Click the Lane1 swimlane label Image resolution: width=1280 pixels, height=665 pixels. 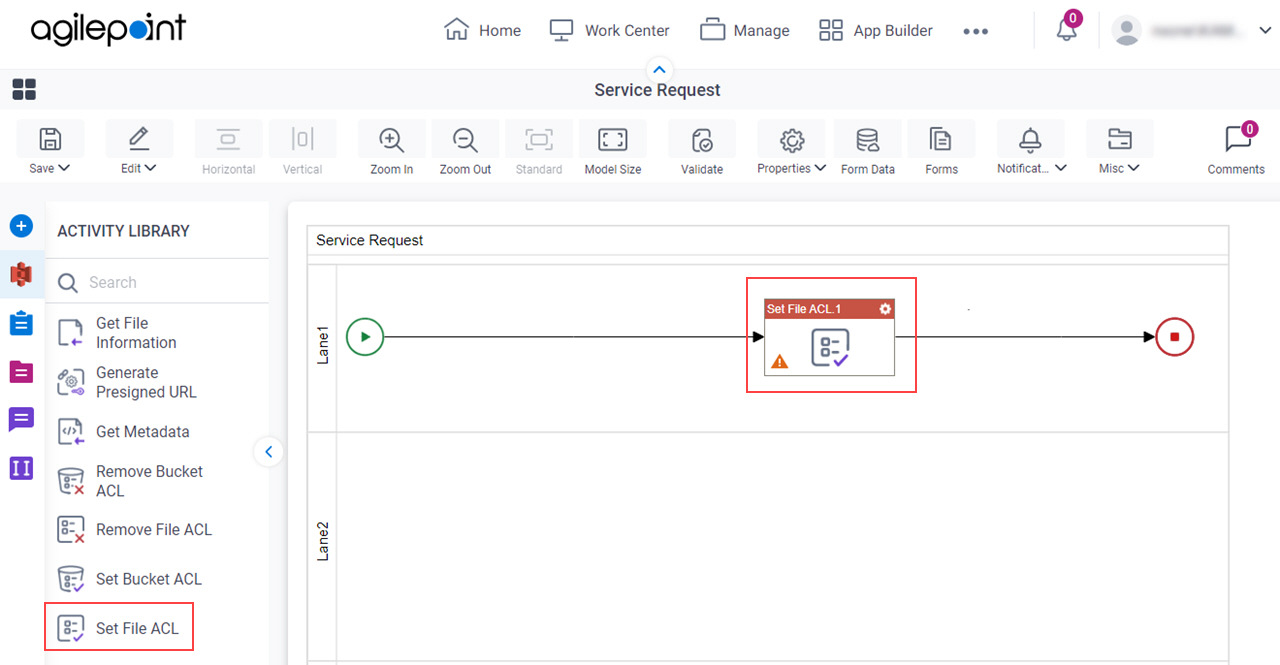click(323, 345)
